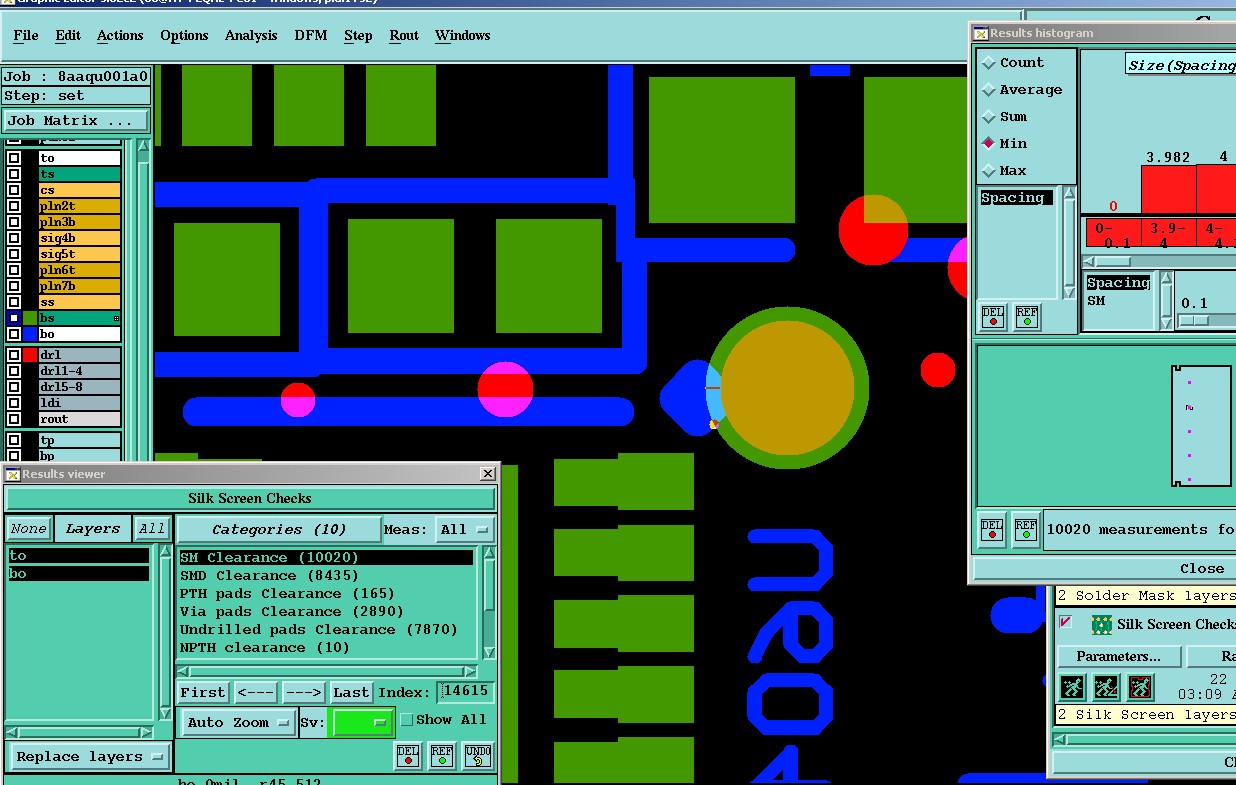
Task: Click the Layers header button
Action: tap(92, 529)
